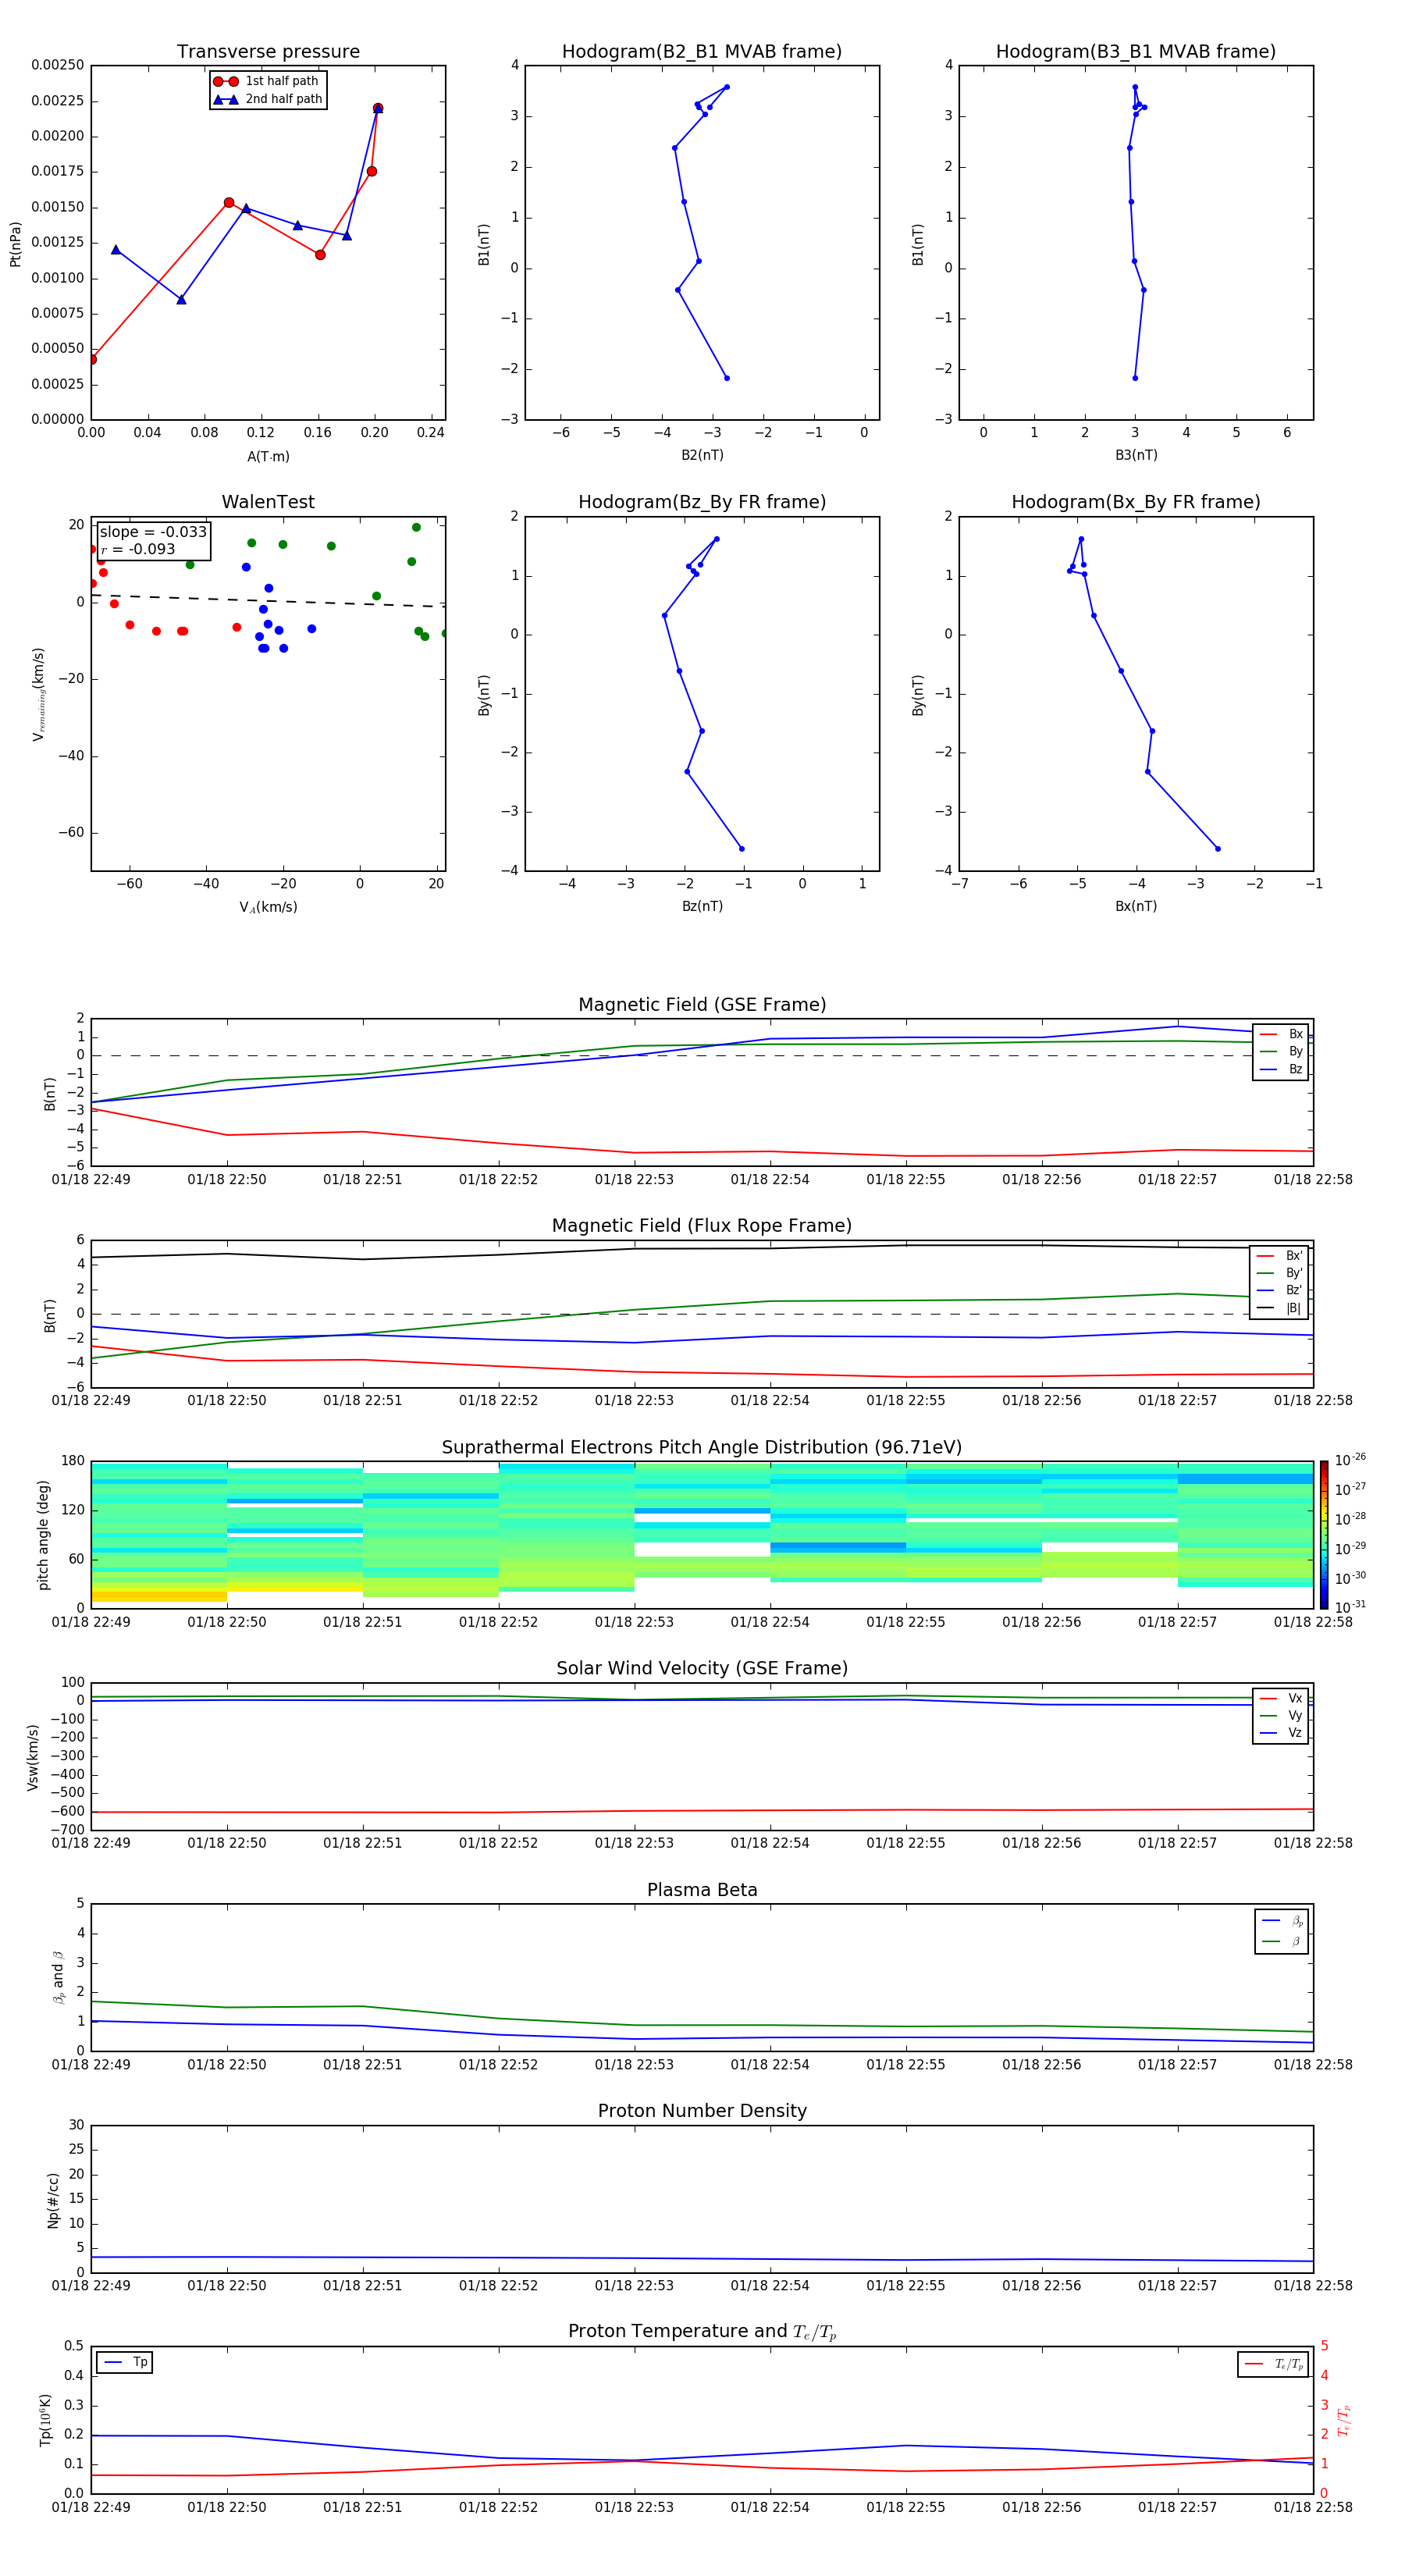Viewport: 1405px width, 2576px height.
Task: Select the "2nd half path" legend entry
Action: pos(268,99)
